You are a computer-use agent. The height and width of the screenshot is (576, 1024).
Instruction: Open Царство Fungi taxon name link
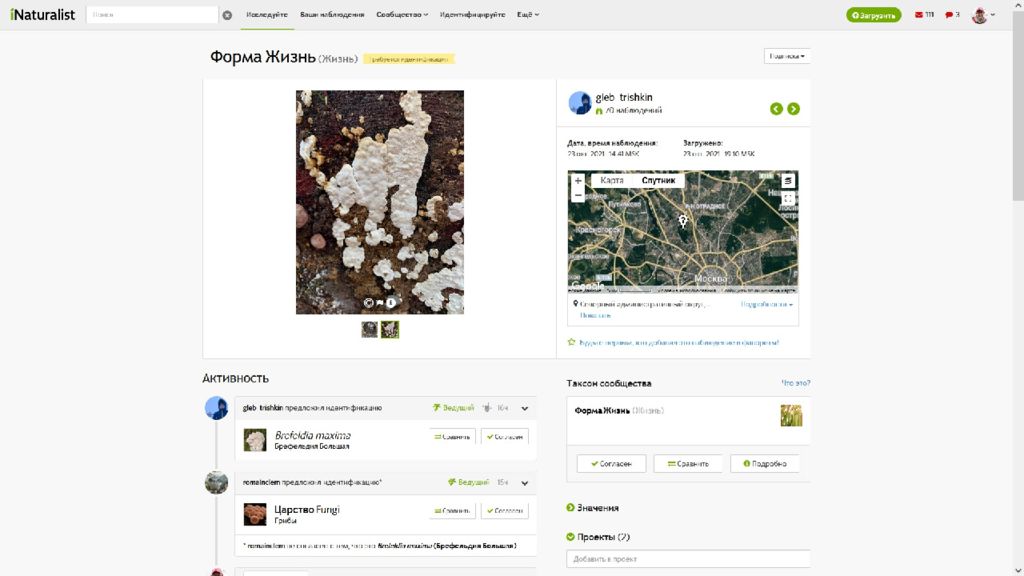tap(306, 509)
